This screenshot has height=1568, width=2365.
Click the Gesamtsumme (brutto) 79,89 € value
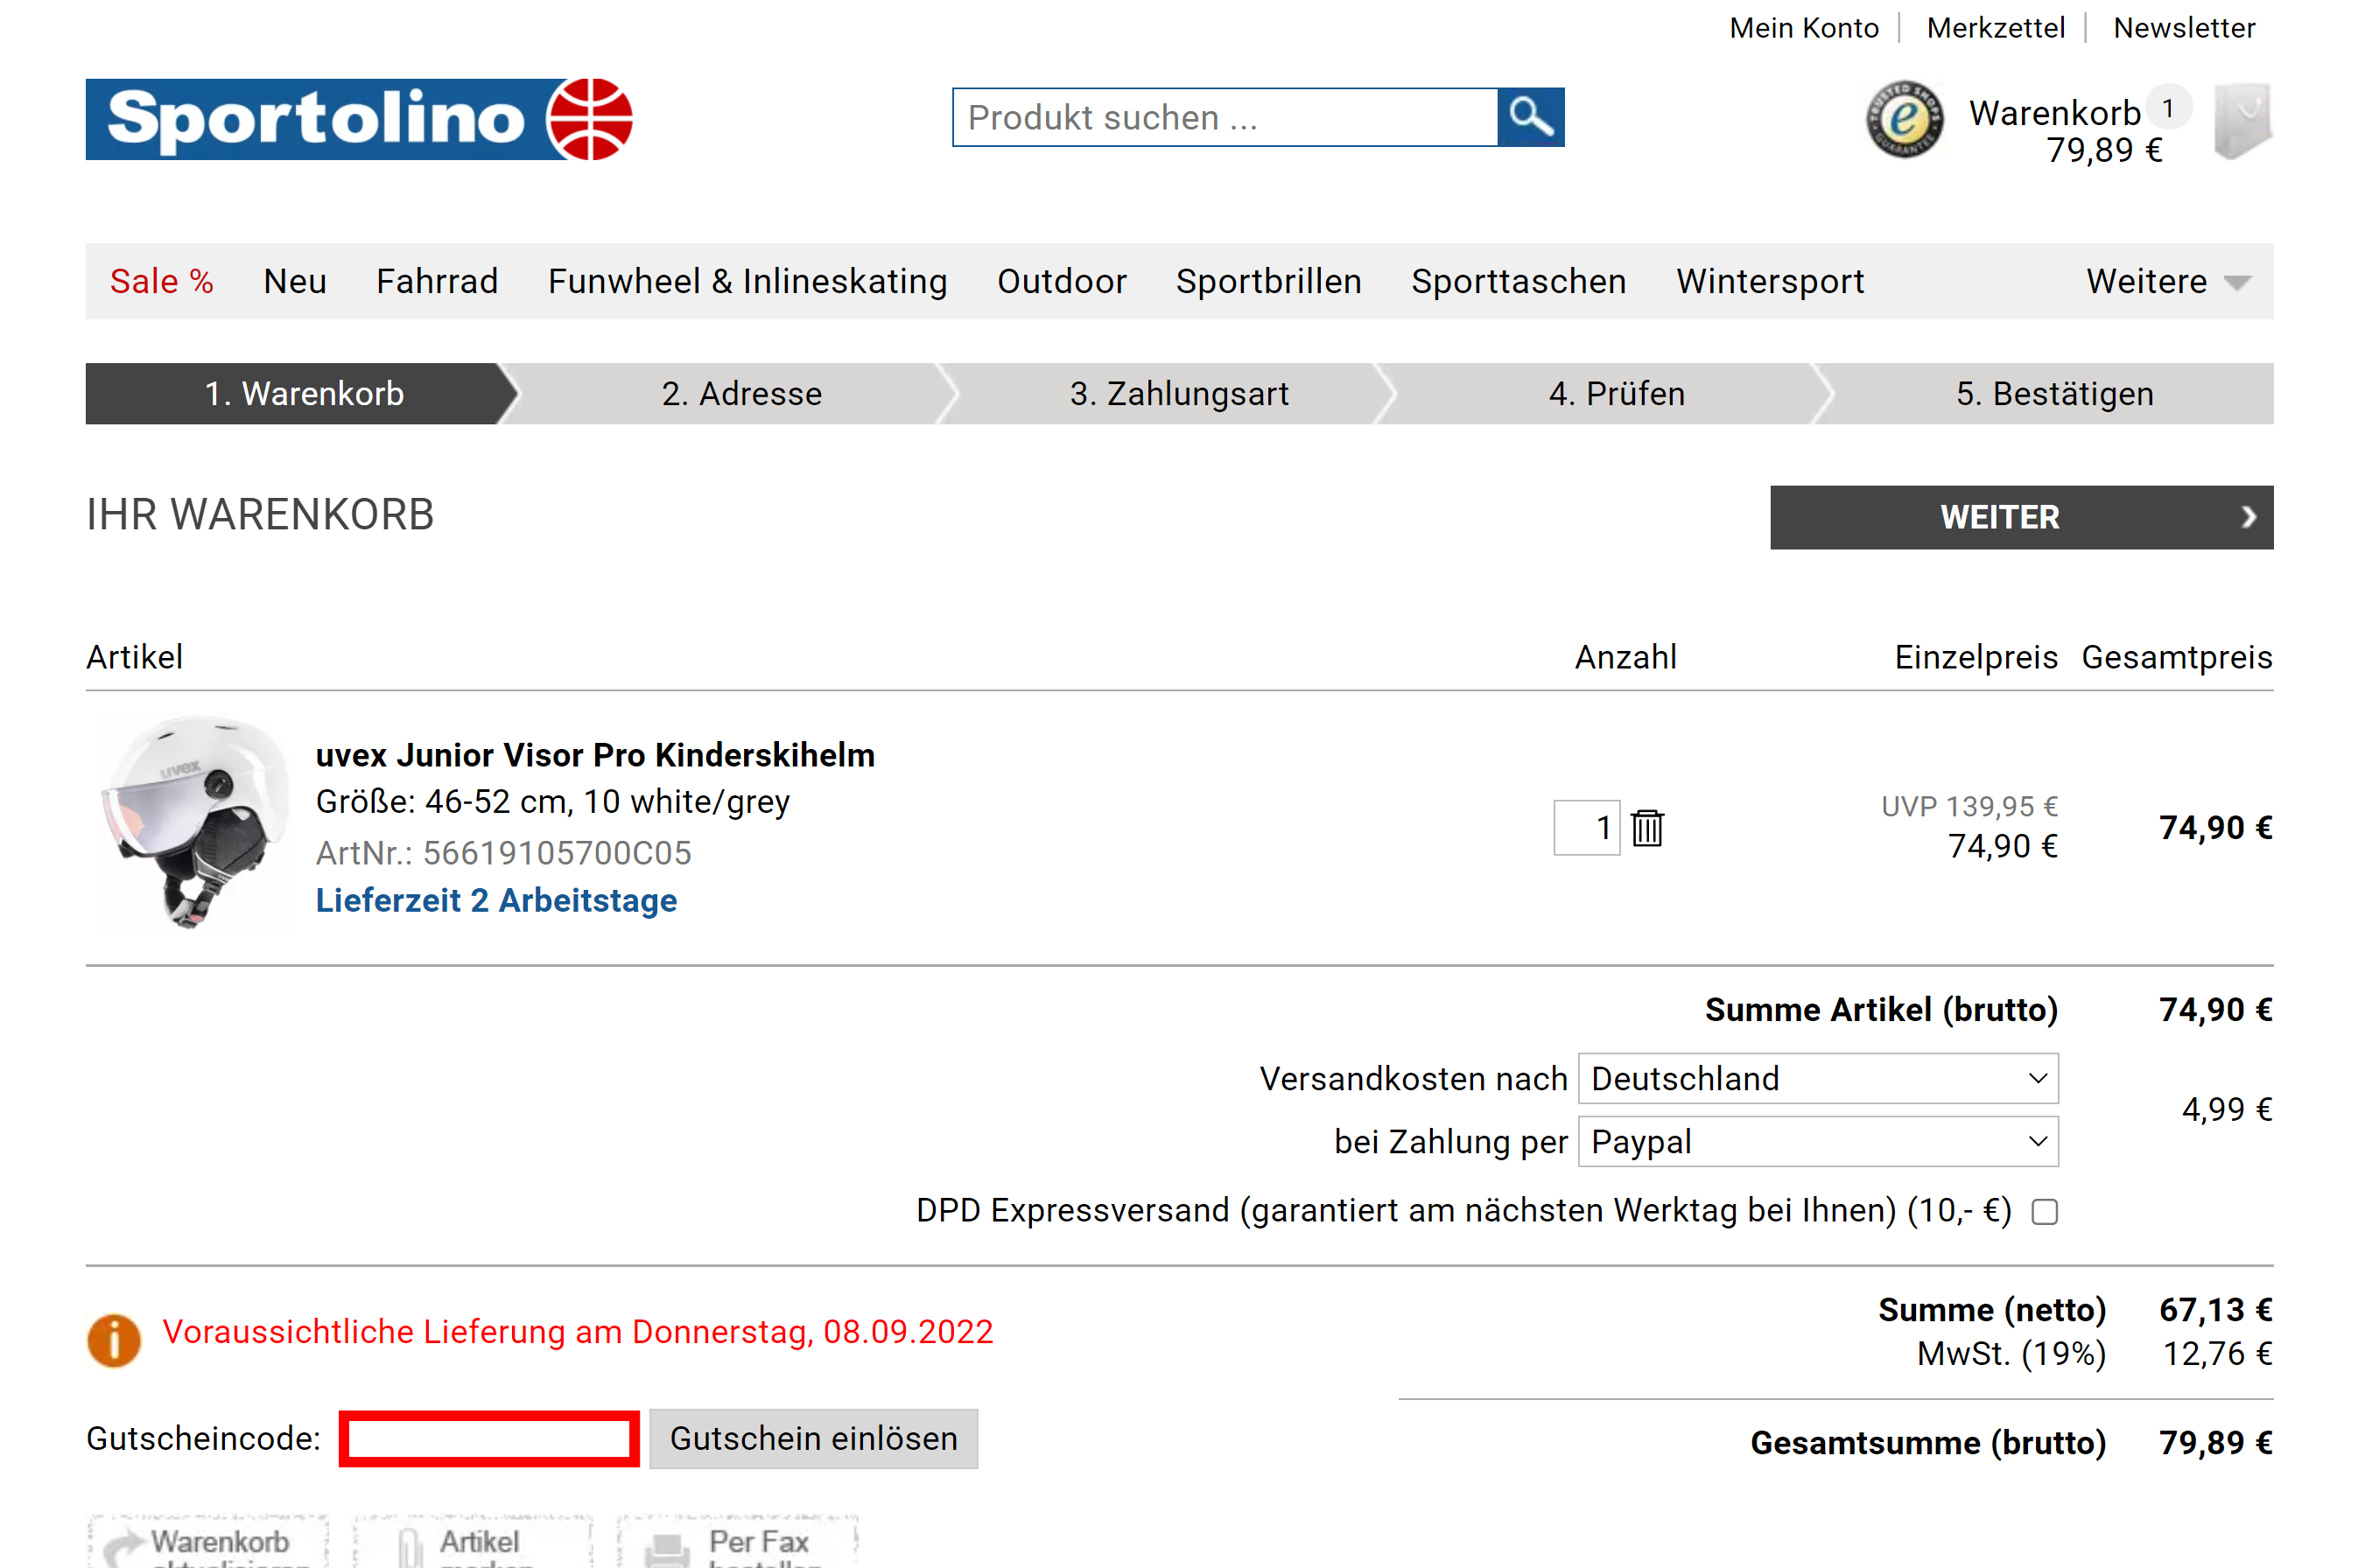[2215, 1442]
